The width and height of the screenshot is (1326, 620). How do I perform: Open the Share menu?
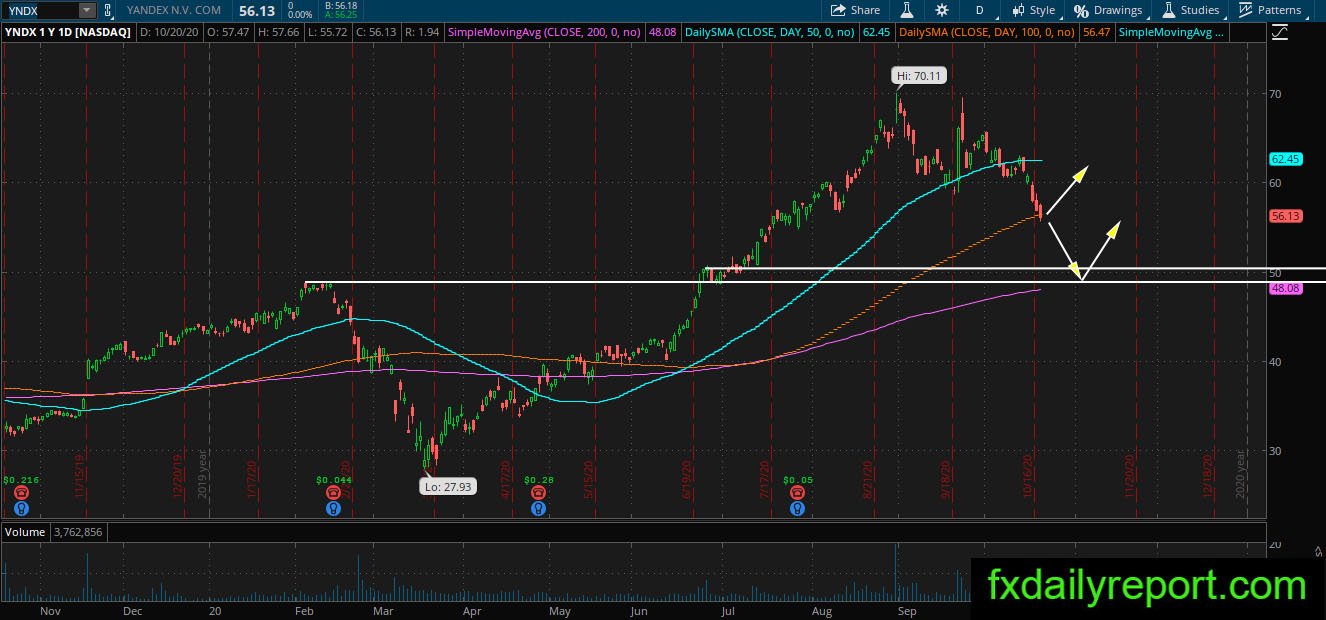(x=856, y=10)
